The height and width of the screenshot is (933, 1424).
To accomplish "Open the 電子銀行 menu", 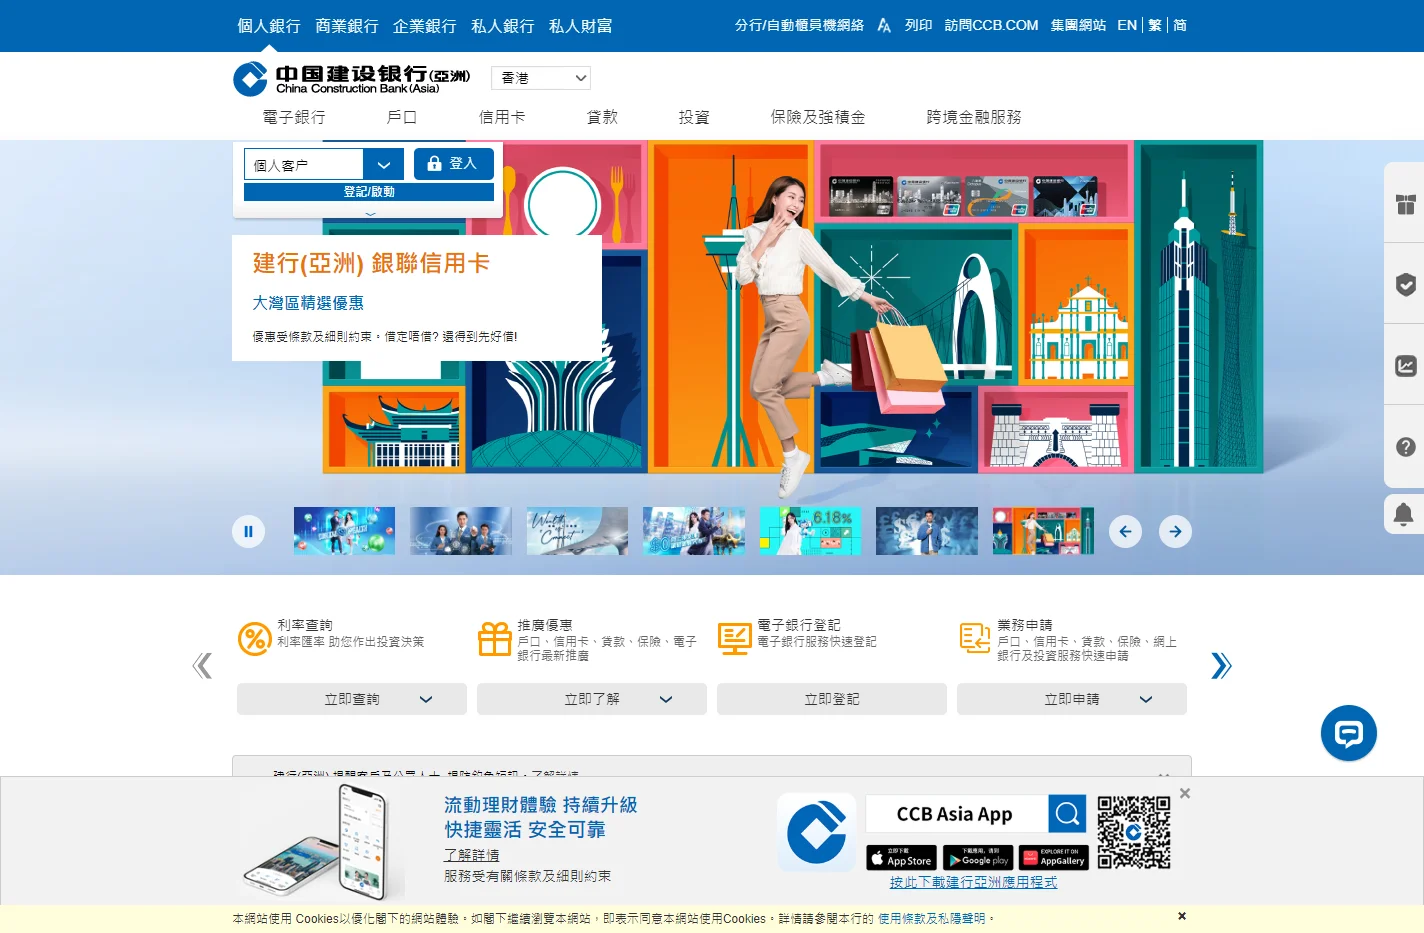I will coord(294,117).
